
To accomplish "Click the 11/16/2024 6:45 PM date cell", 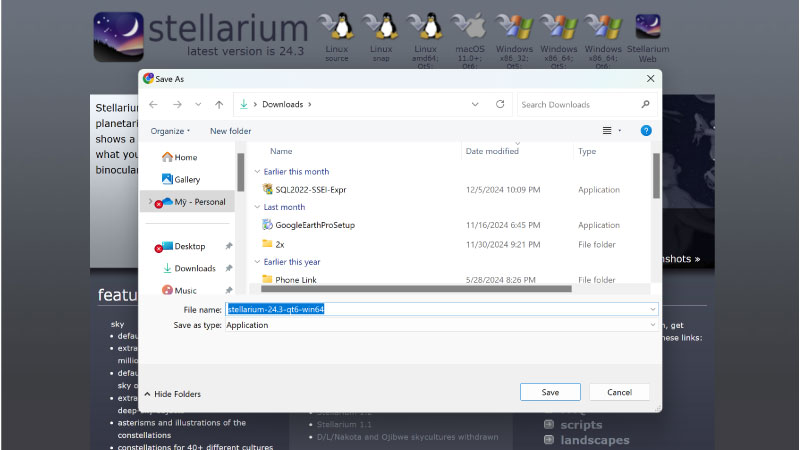I will (x=503, y=225).
